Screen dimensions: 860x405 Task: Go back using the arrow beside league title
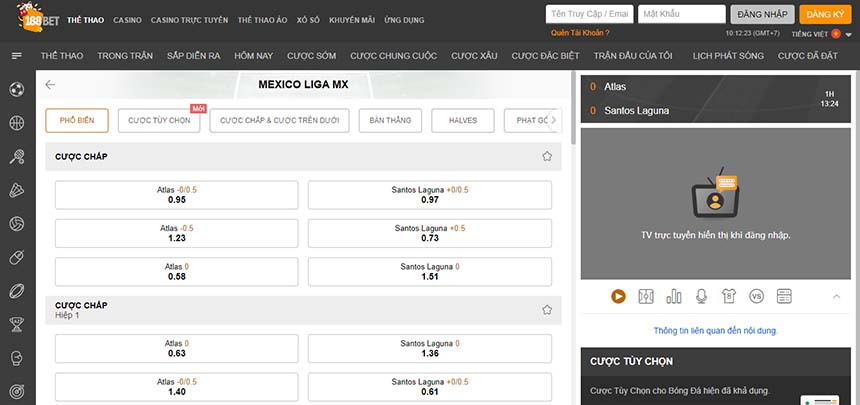point(50,85)
